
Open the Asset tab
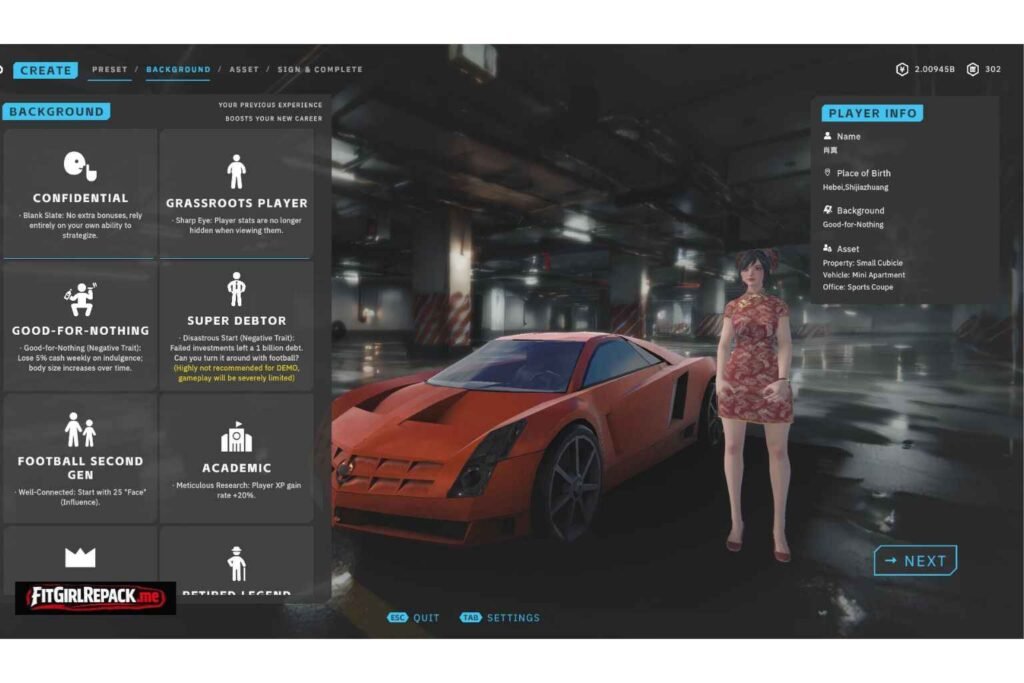tap(244, 70)
